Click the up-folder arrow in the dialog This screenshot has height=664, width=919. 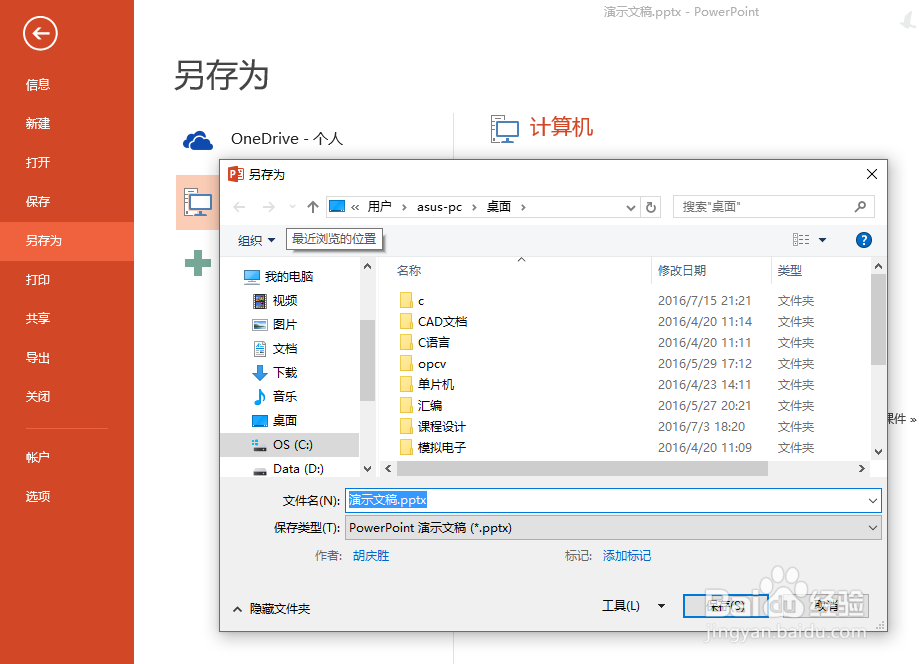312,207
